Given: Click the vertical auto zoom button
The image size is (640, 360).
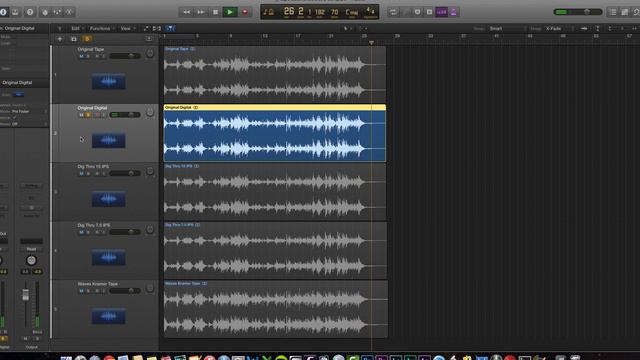Looking at the screenshot, I should [x=598, y=29].
